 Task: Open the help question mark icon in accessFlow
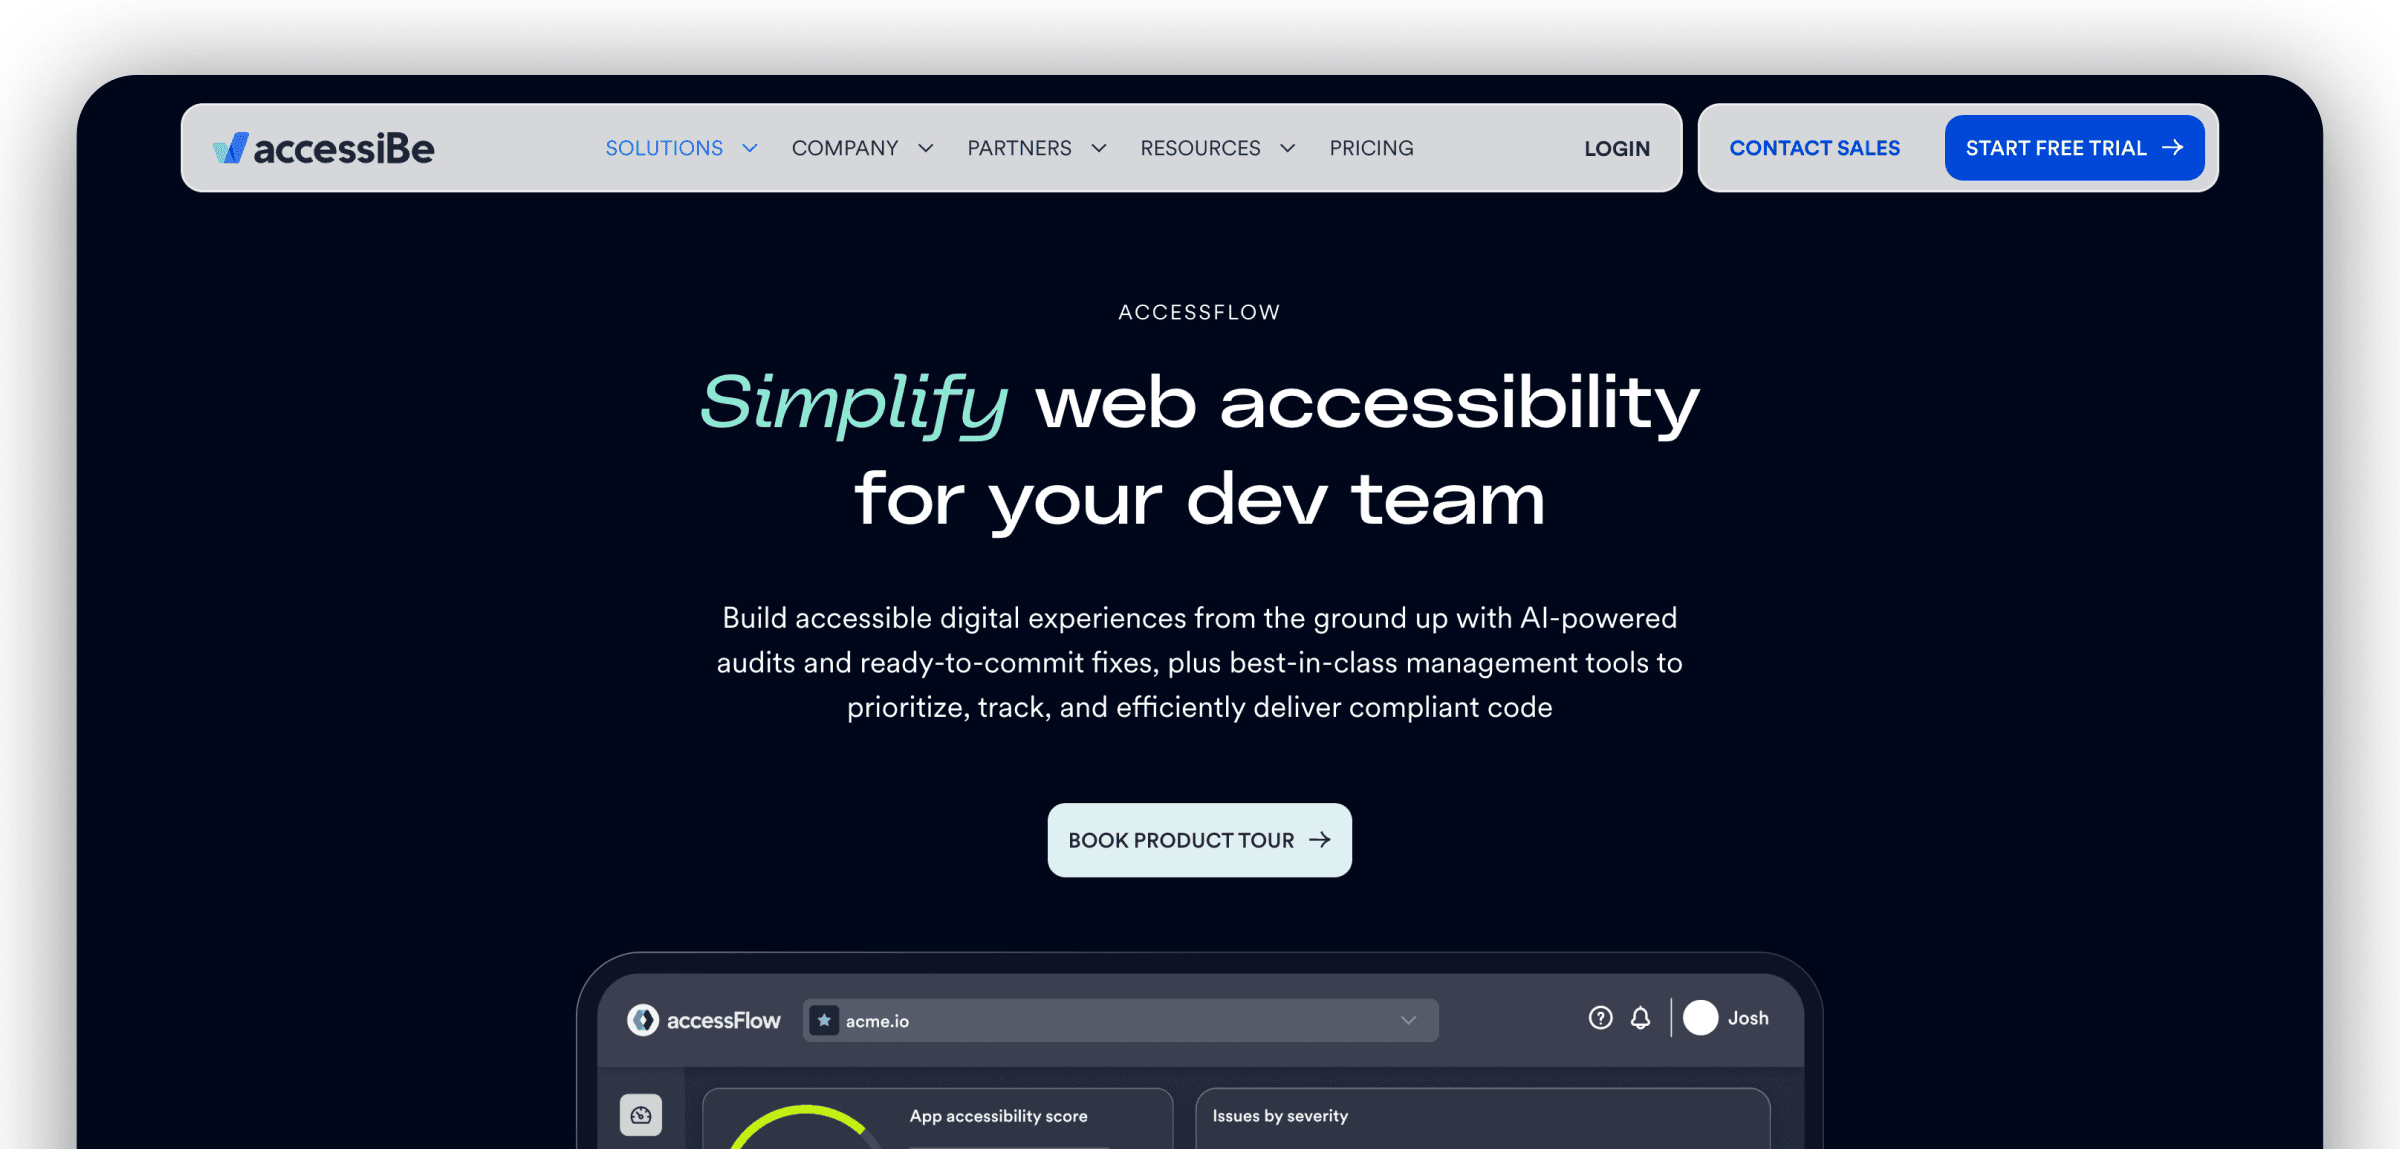[x=1600, y=1018]
